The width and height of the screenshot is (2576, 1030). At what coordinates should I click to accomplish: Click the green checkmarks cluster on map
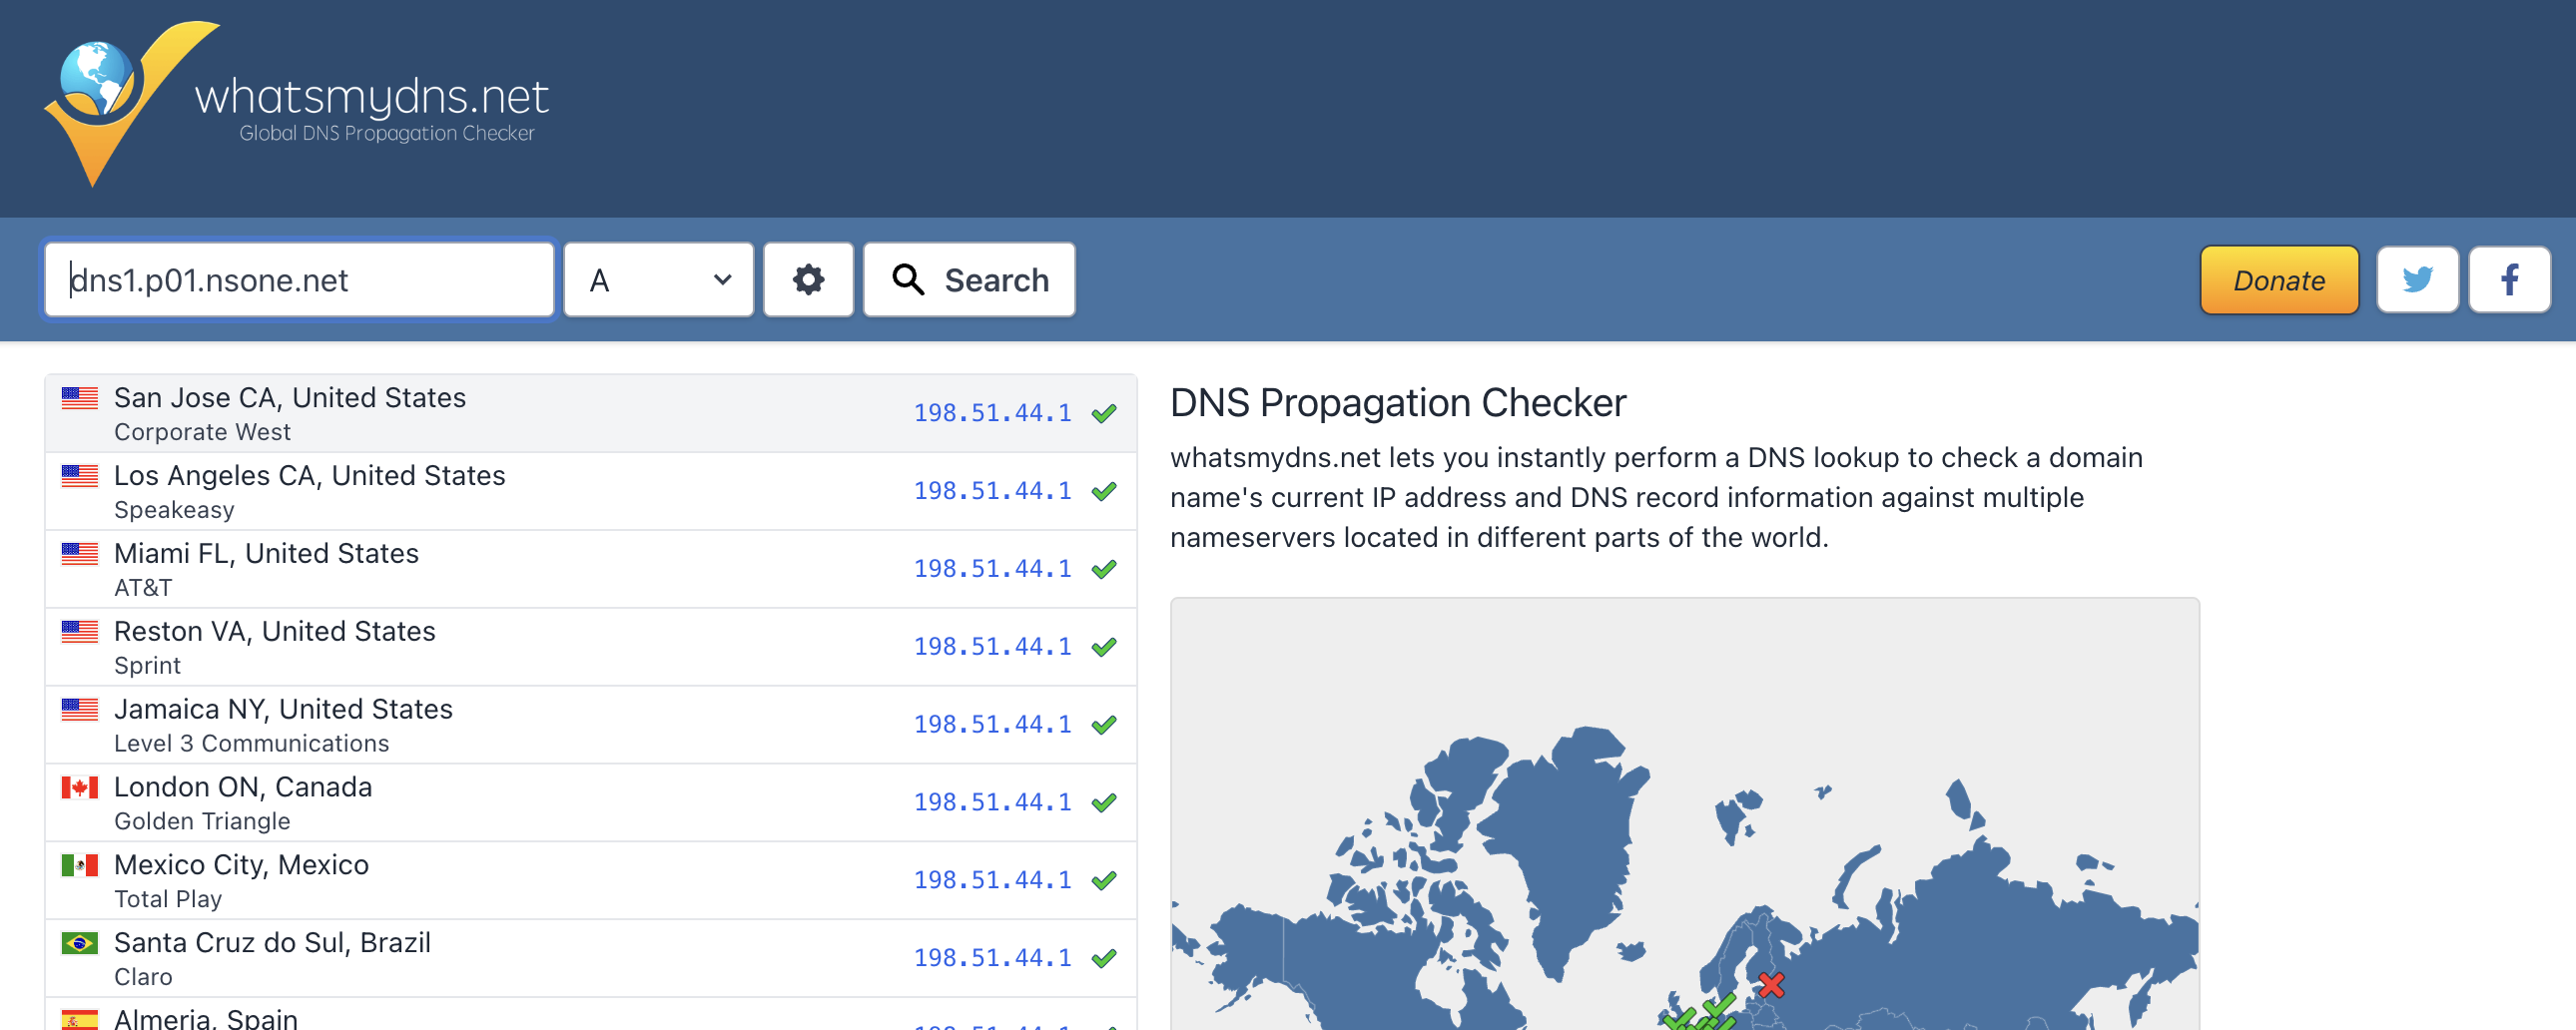tap(1702, 1014)
